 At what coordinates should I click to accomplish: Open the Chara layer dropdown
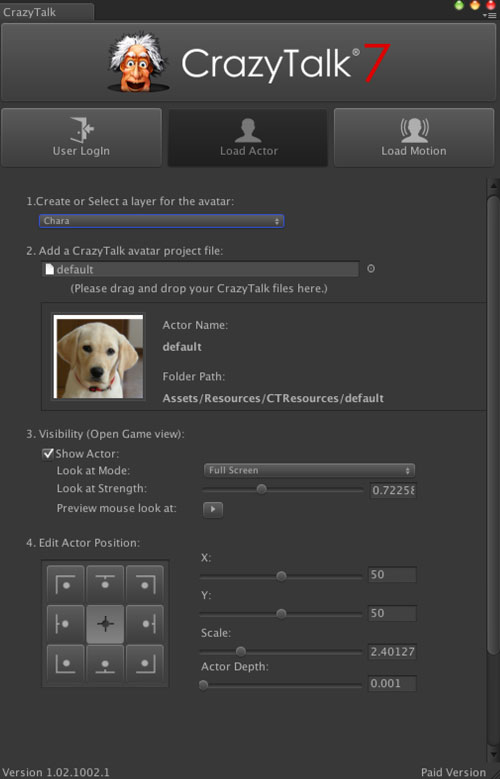point(162,221)
